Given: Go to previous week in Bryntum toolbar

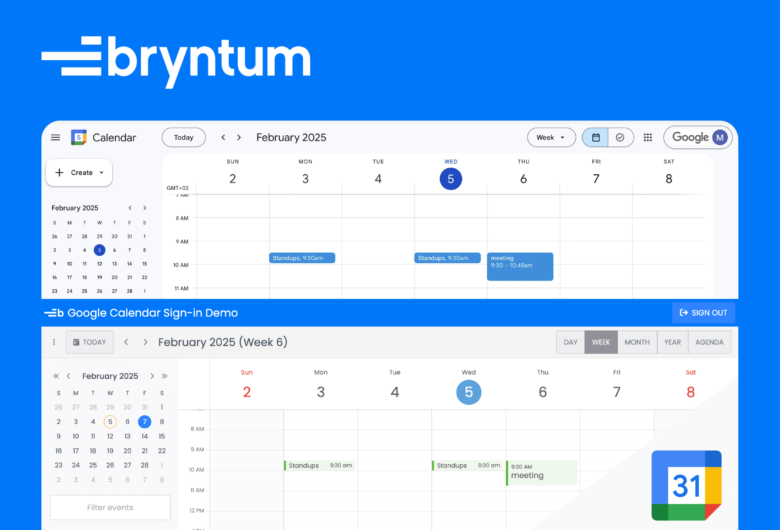Looking at the screenshot, I should coord(126,342).
